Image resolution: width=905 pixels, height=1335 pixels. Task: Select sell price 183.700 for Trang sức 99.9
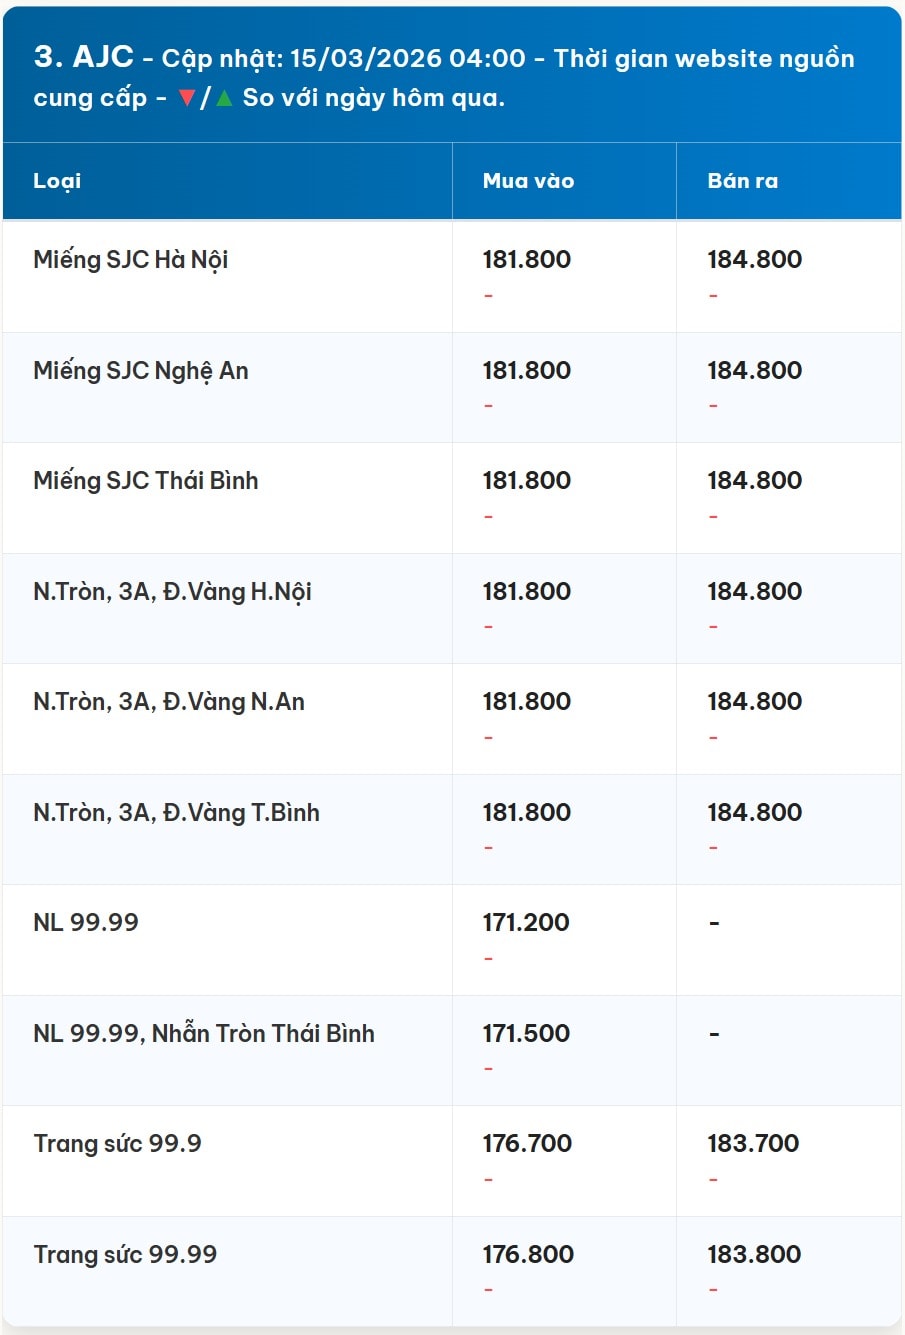[x=753, y=1144]
